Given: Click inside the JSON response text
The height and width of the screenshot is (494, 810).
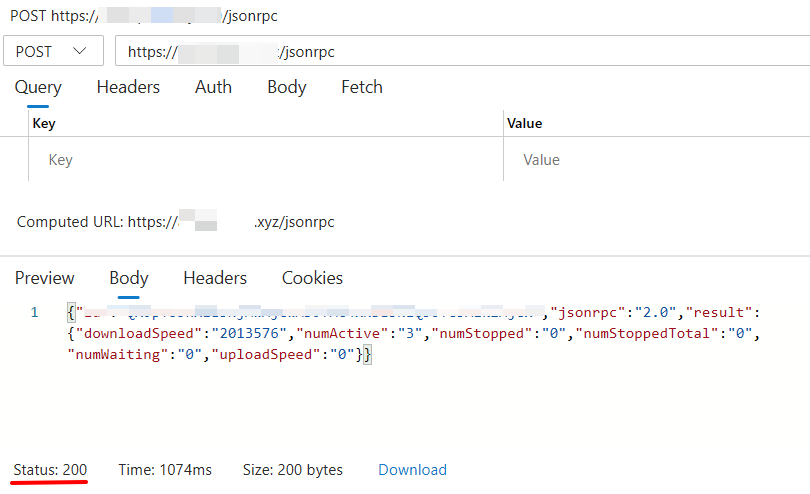Looking at the screenshot, I should (x=400, y=334).
